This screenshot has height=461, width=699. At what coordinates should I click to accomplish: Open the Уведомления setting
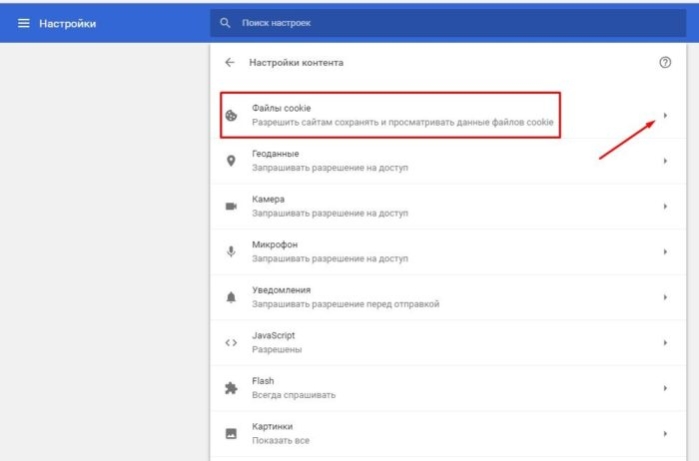(x=448, y=297)
